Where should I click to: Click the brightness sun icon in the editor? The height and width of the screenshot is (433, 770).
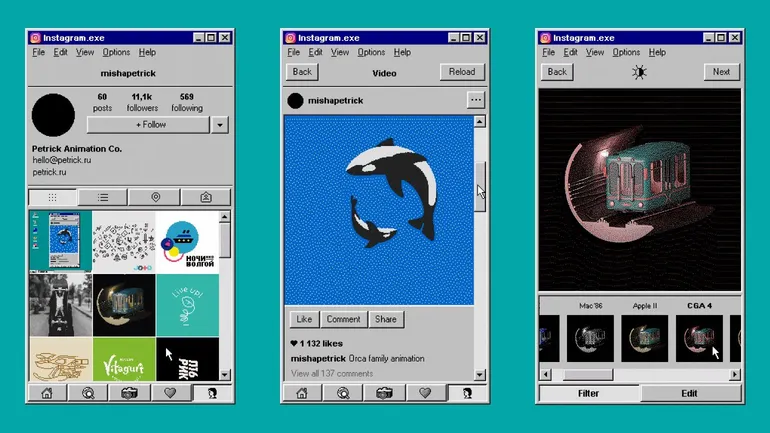tap(639, 72)
